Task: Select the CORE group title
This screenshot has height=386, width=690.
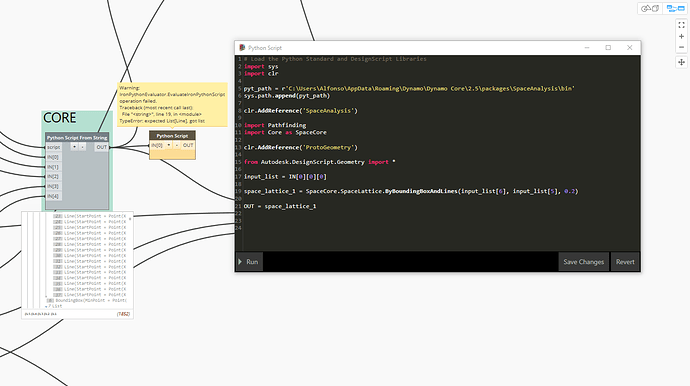Action: pyautogui.click(x=59, y=118)
